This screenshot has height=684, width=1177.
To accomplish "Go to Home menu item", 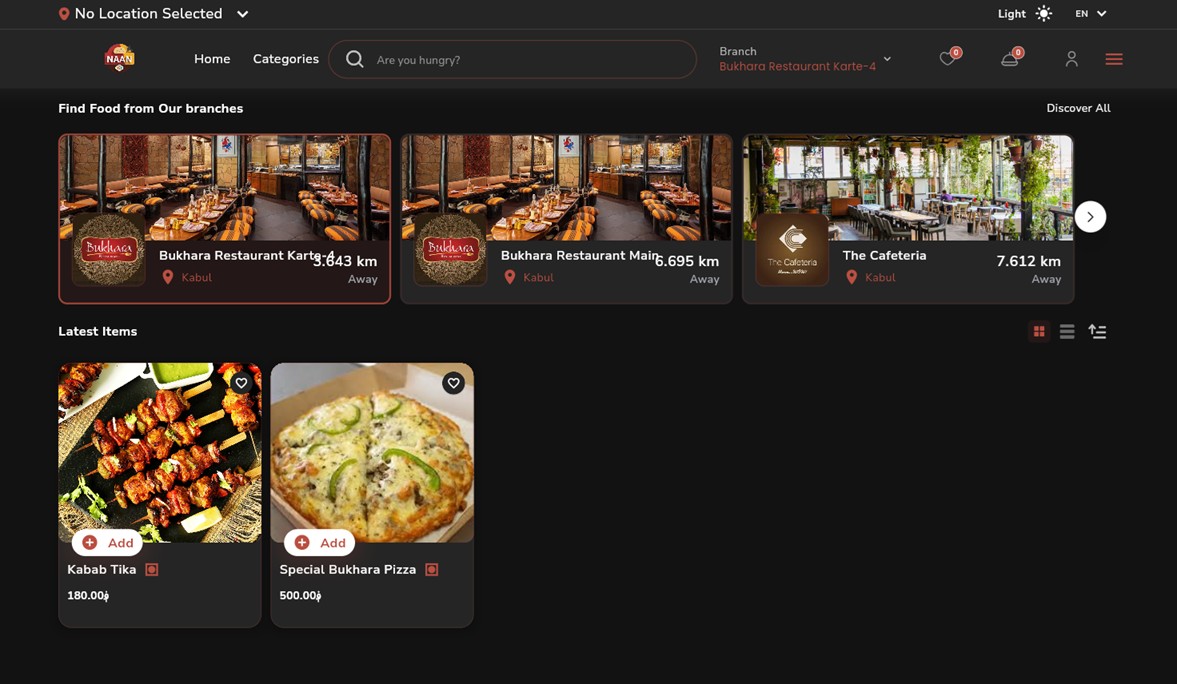I will [x=212, y=59].
